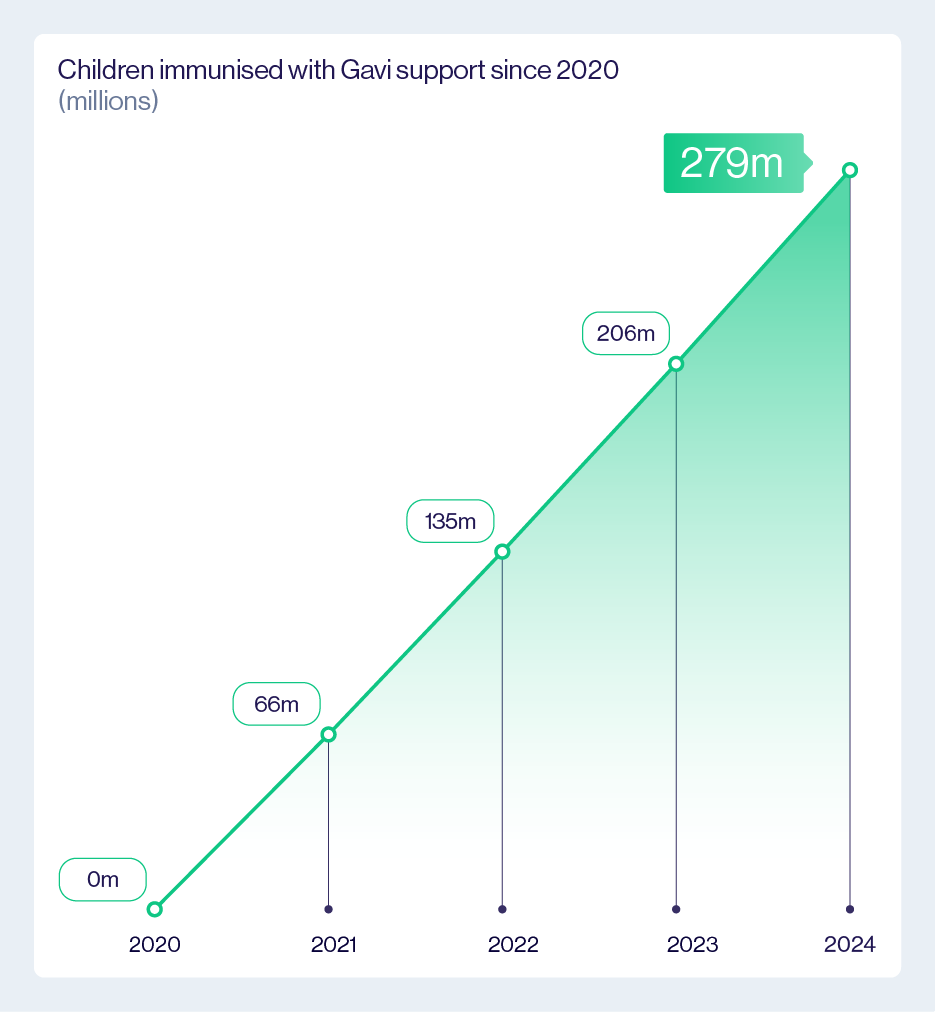Click the baseline dot below the 2021 line

click(328, 909)
